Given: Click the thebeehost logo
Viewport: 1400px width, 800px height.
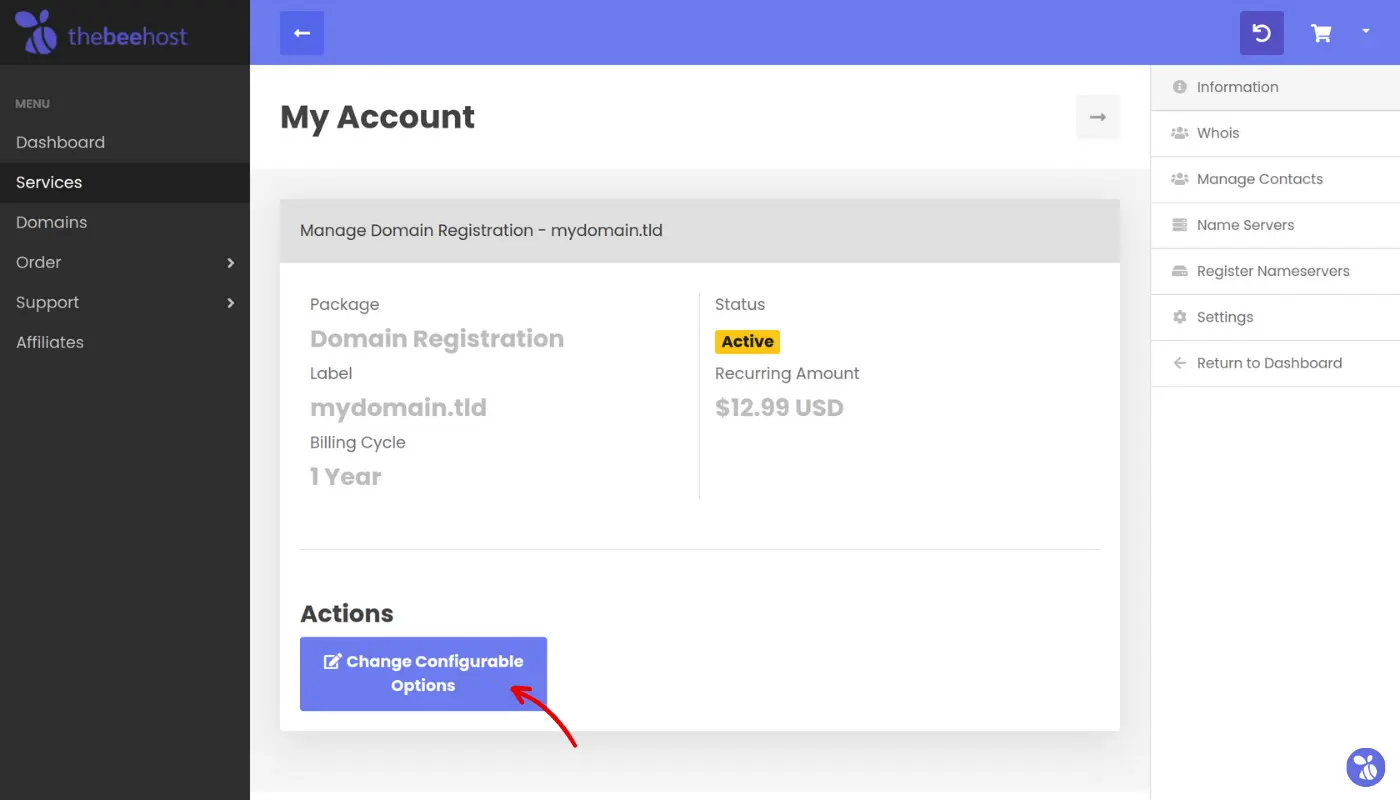Looking at the screenshot, I should coord(101,33).
